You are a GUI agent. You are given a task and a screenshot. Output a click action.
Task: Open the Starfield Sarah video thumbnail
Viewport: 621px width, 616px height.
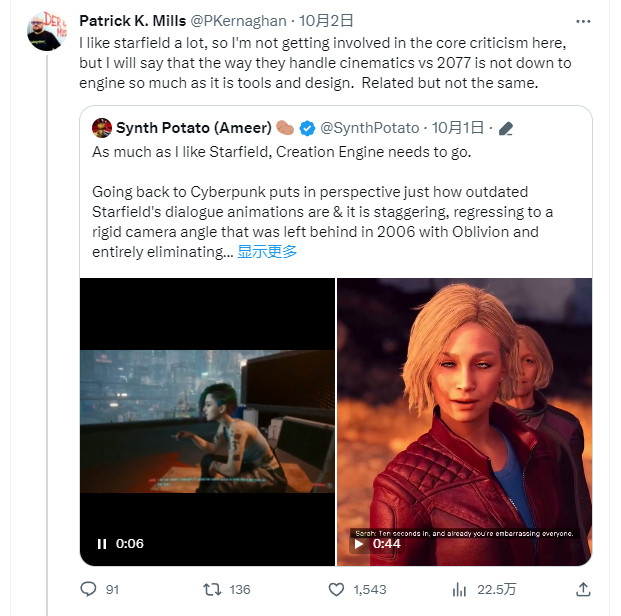coord(464,422)
